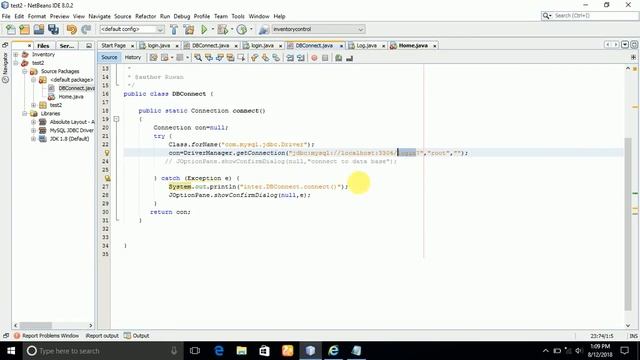Toggle Highlight Search editor icon
640x360 pixels.
[230, 58]
